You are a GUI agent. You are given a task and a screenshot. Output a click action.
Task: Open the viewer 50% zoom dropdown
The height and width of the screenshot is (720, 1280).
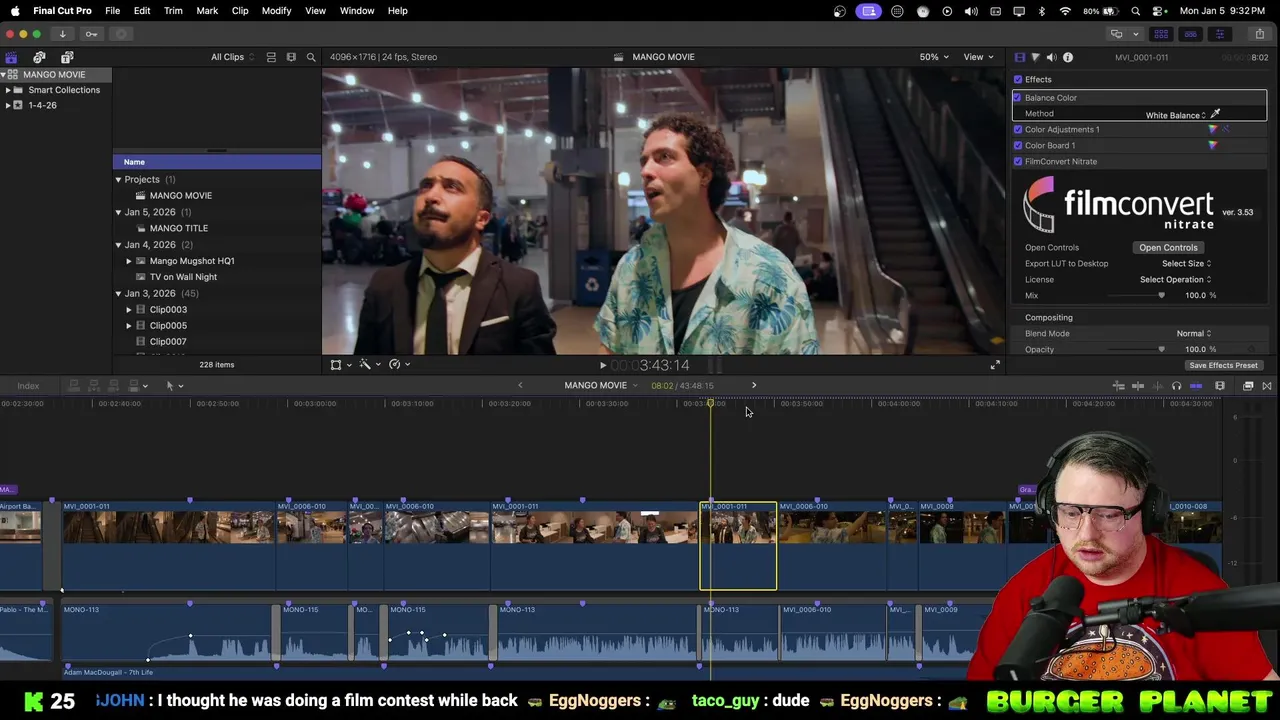coord(934,57)
